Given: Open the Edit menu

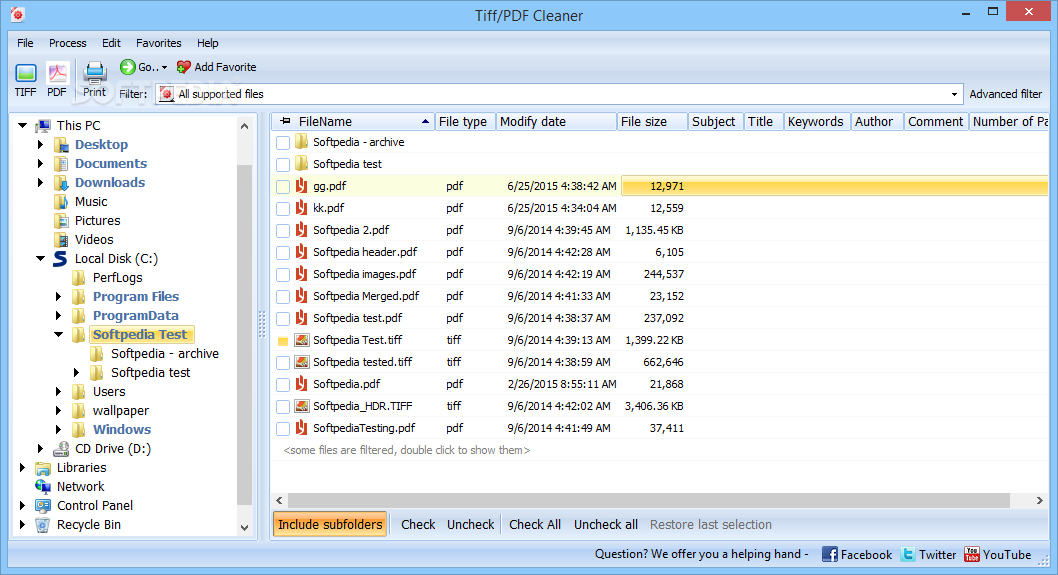Looking at the screenshot, I should pyautogui.click(x=111, y=43).
